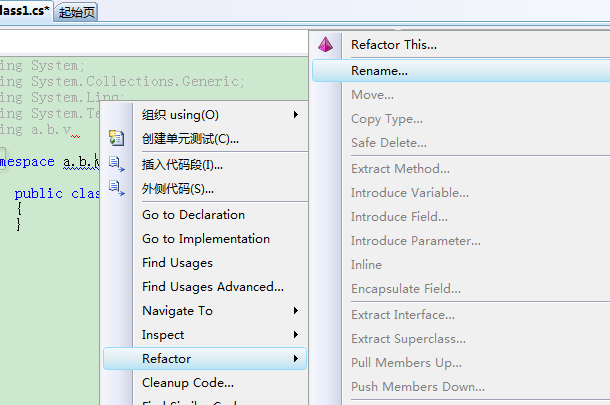Choose 插入代码段 menu item
The image size is (610, 405).
click(182, 164)
